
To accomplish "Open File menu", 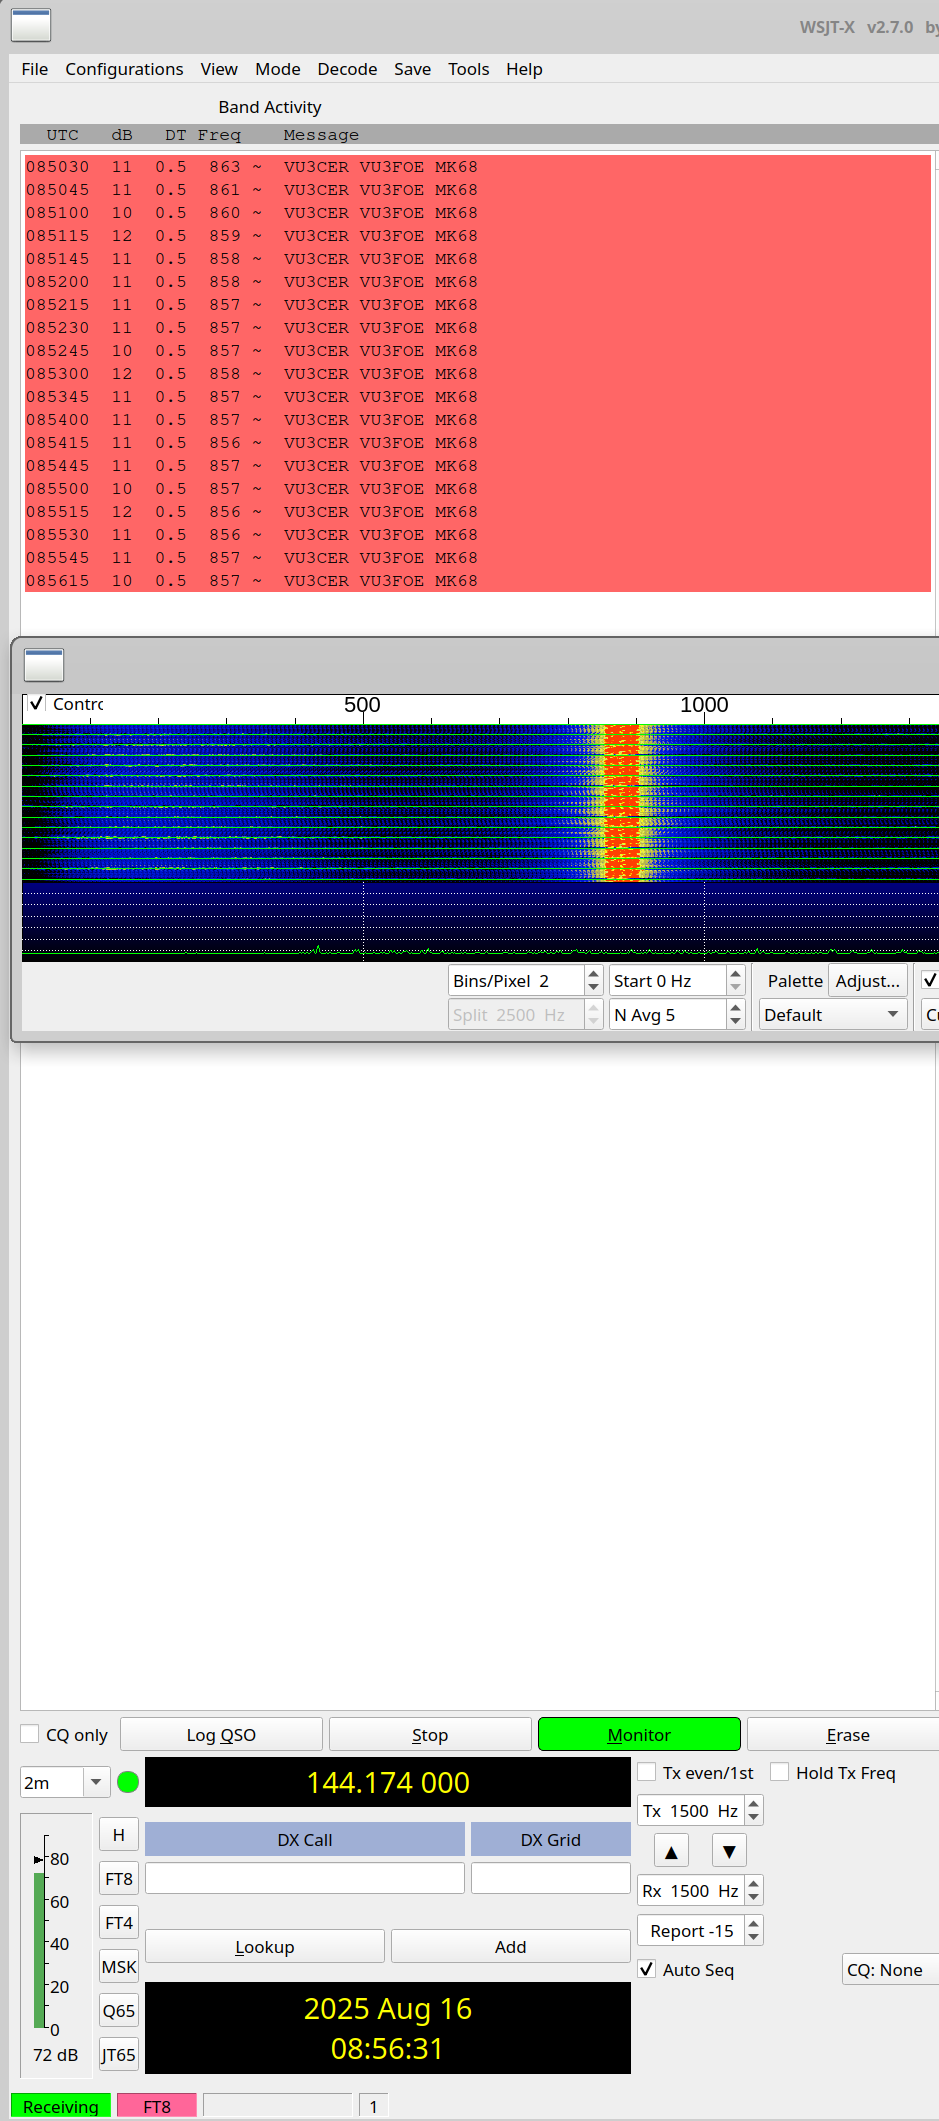I will pyautogui.click(x=35, y=69).
